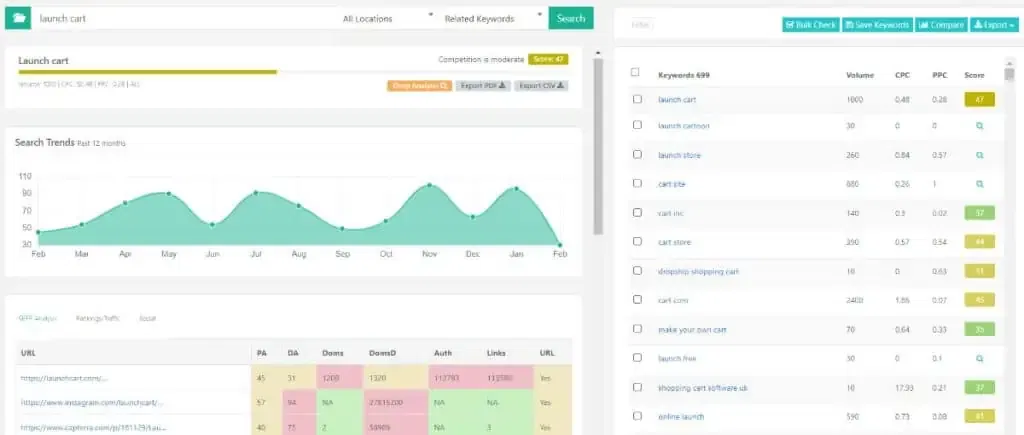Check the box for launch free keyword
This screenshot has height=435, width=1024.
[637, 358]
